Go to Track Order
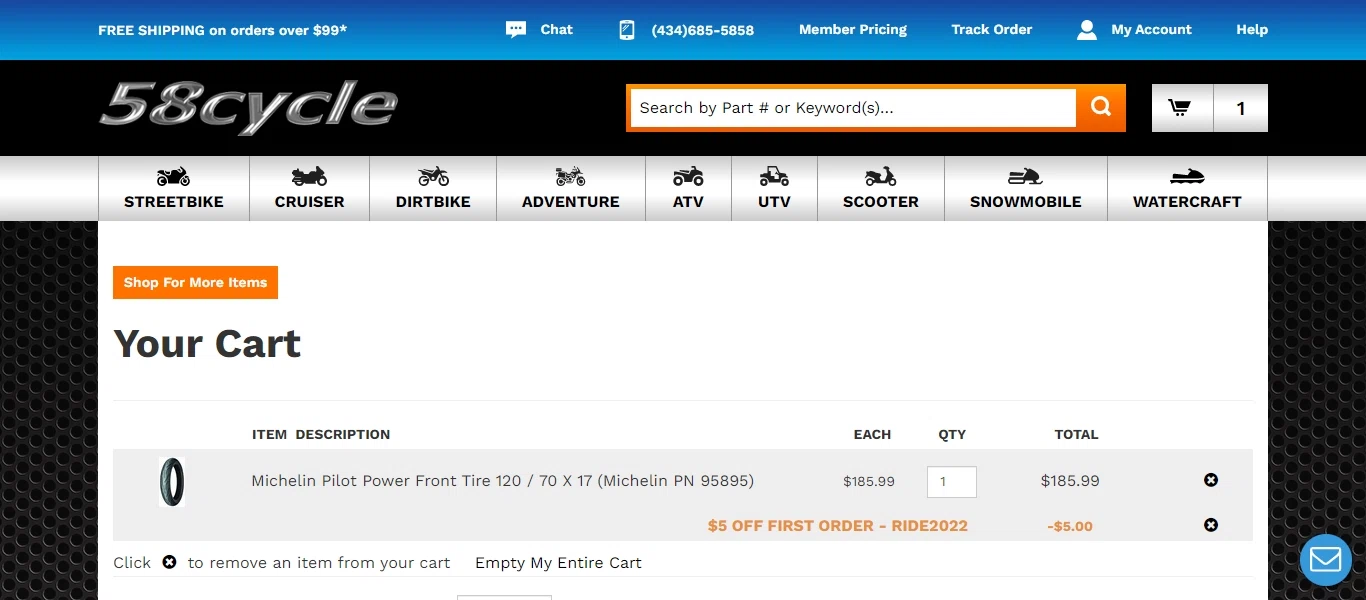1366x600 pixels. point(992,30)
